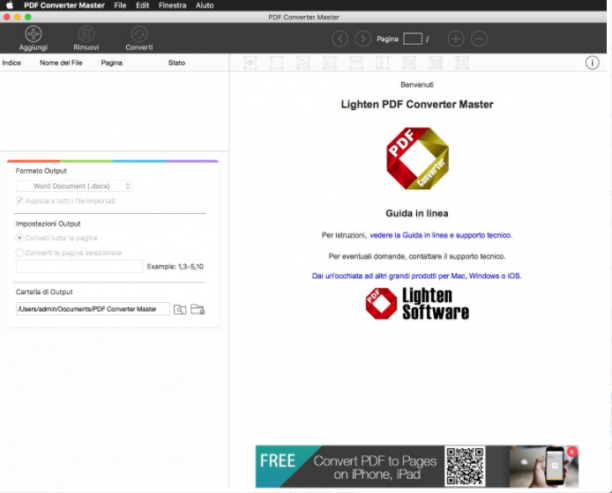The height and width of the screenshot is (493, 612).
Task: Click the Aggiungi add-file icon
Action: [x=33, y=34]
